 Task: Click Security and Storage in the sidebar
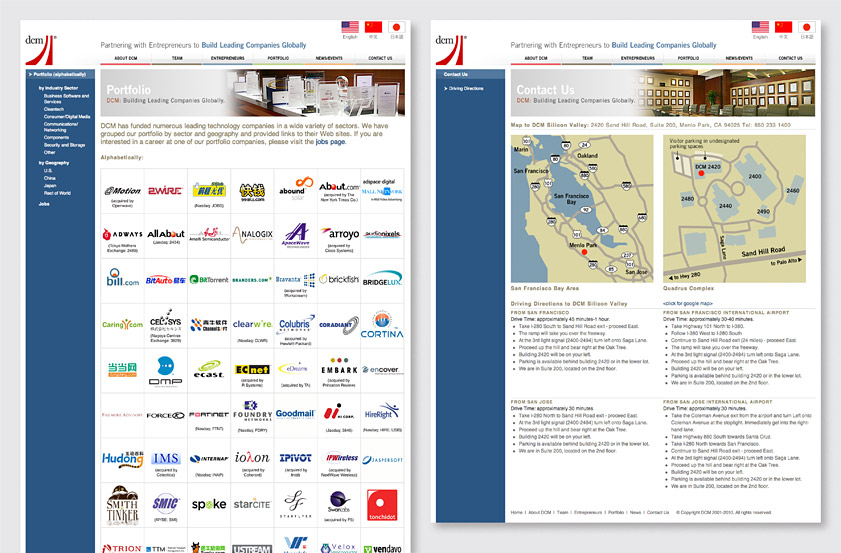click(64, 145)
